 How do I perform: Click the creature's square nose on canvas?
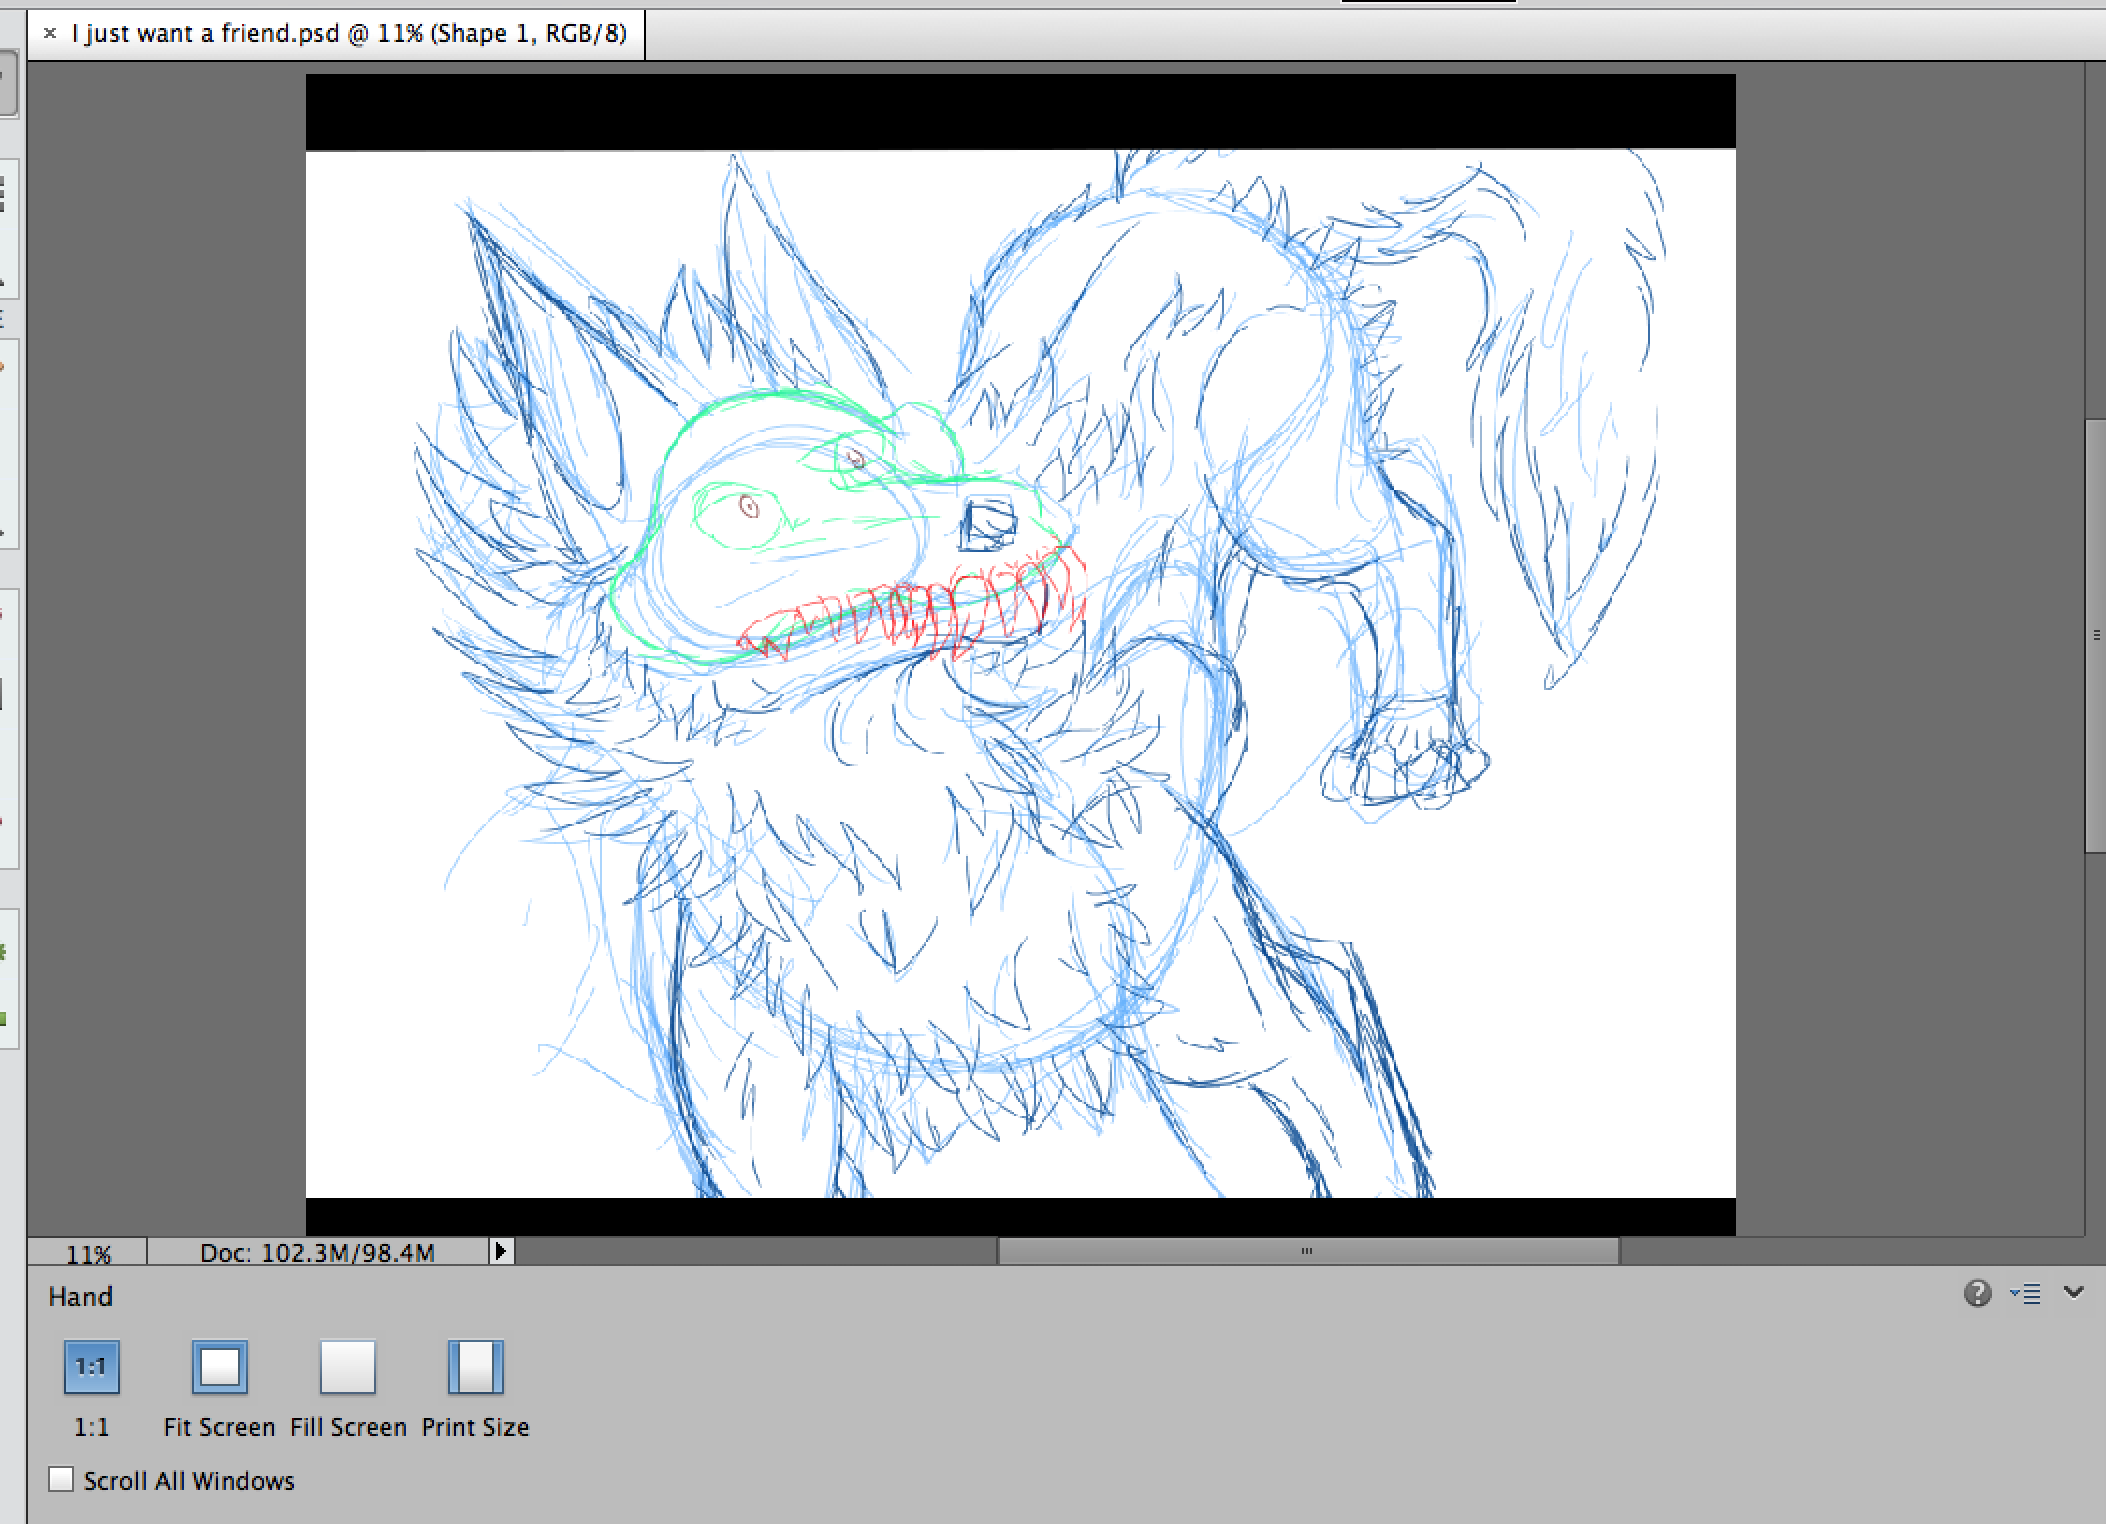988,524
